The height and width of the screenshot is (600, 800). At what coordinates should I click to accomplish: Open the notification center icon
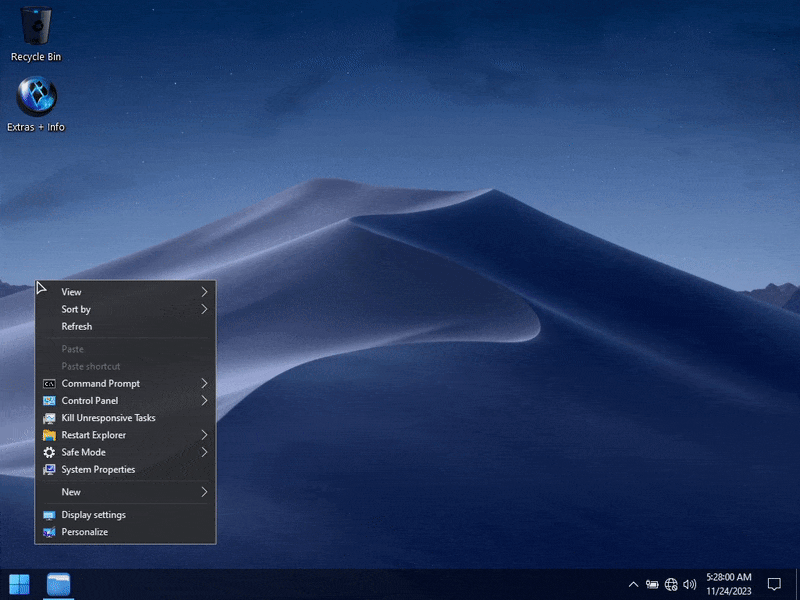[774, 584]
